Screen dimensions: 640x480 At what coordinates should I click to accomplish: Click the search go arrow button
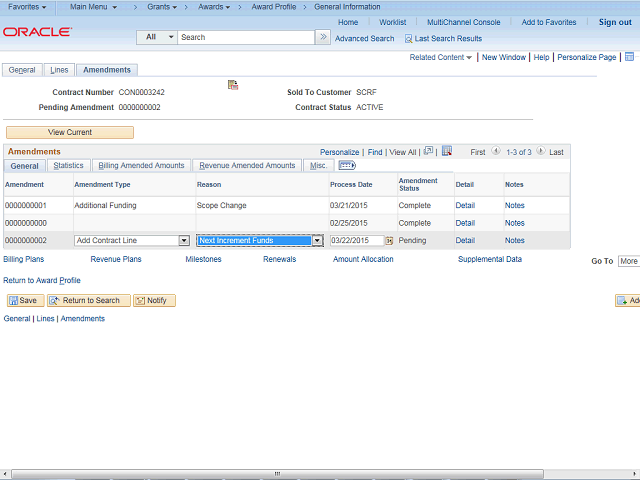tap(323, 37)
